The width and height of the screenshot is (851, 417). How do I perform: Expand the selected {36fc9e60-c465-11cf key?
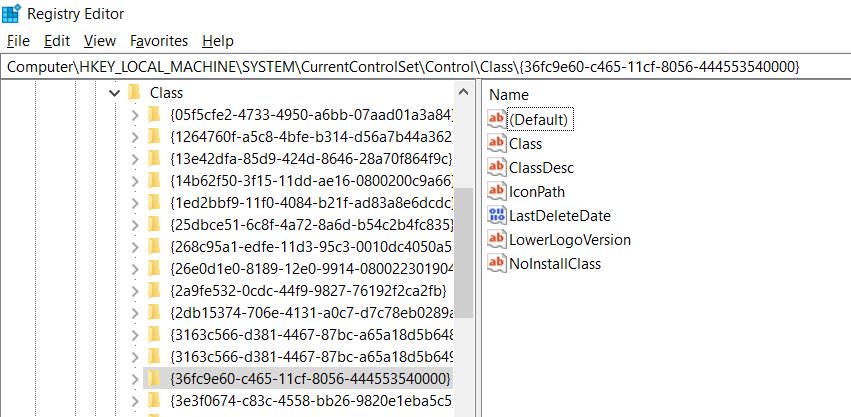[x=135, y=378]
